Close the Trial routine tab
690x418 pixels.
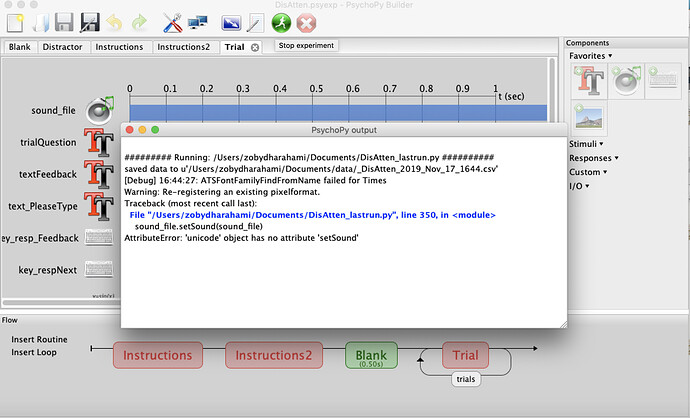pyautogui.click(x=255, y=48)
